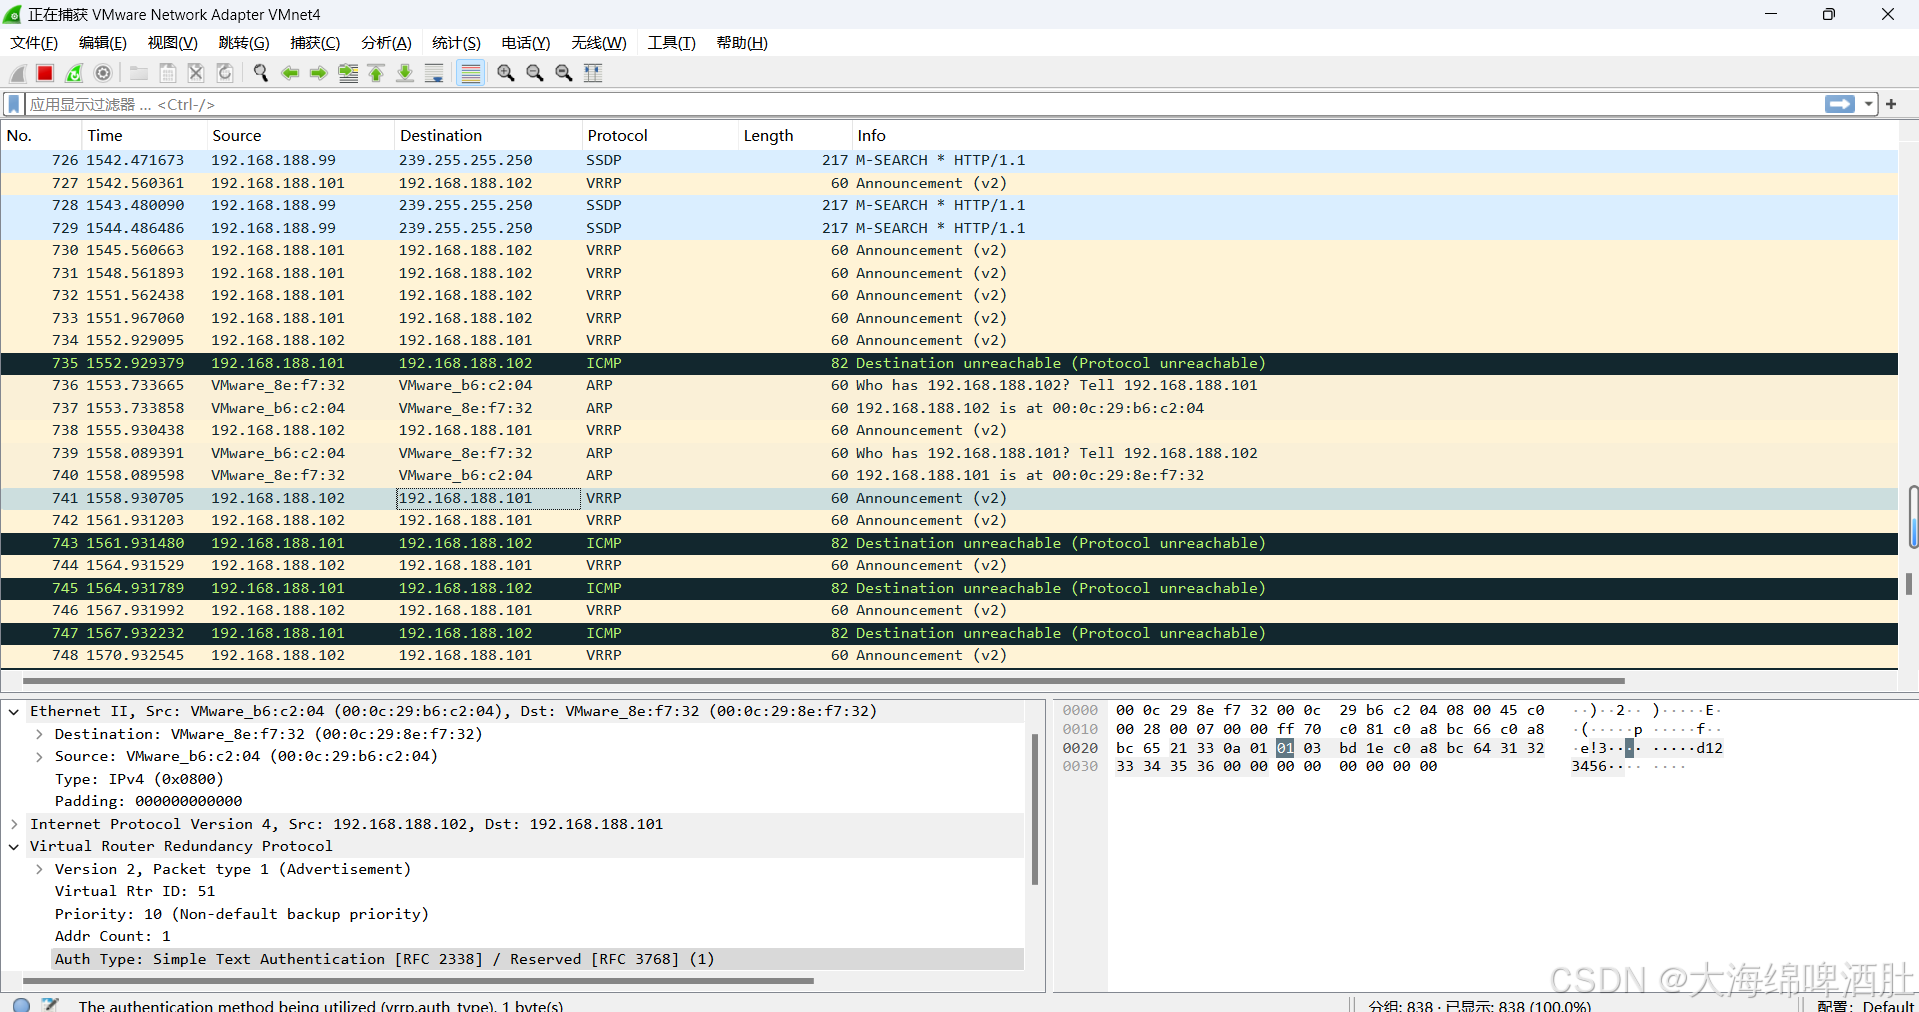Zoom in the main window text
Image resolution: width=1919 pixels, height=1012 pixels.
[506, 73]
